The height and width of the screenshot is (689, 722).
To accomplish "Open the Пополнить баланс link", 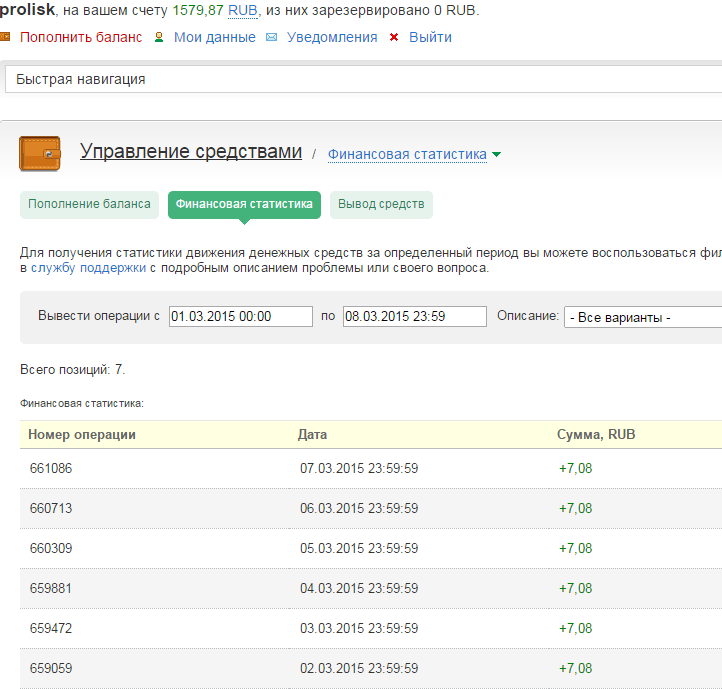I will 81,37.
